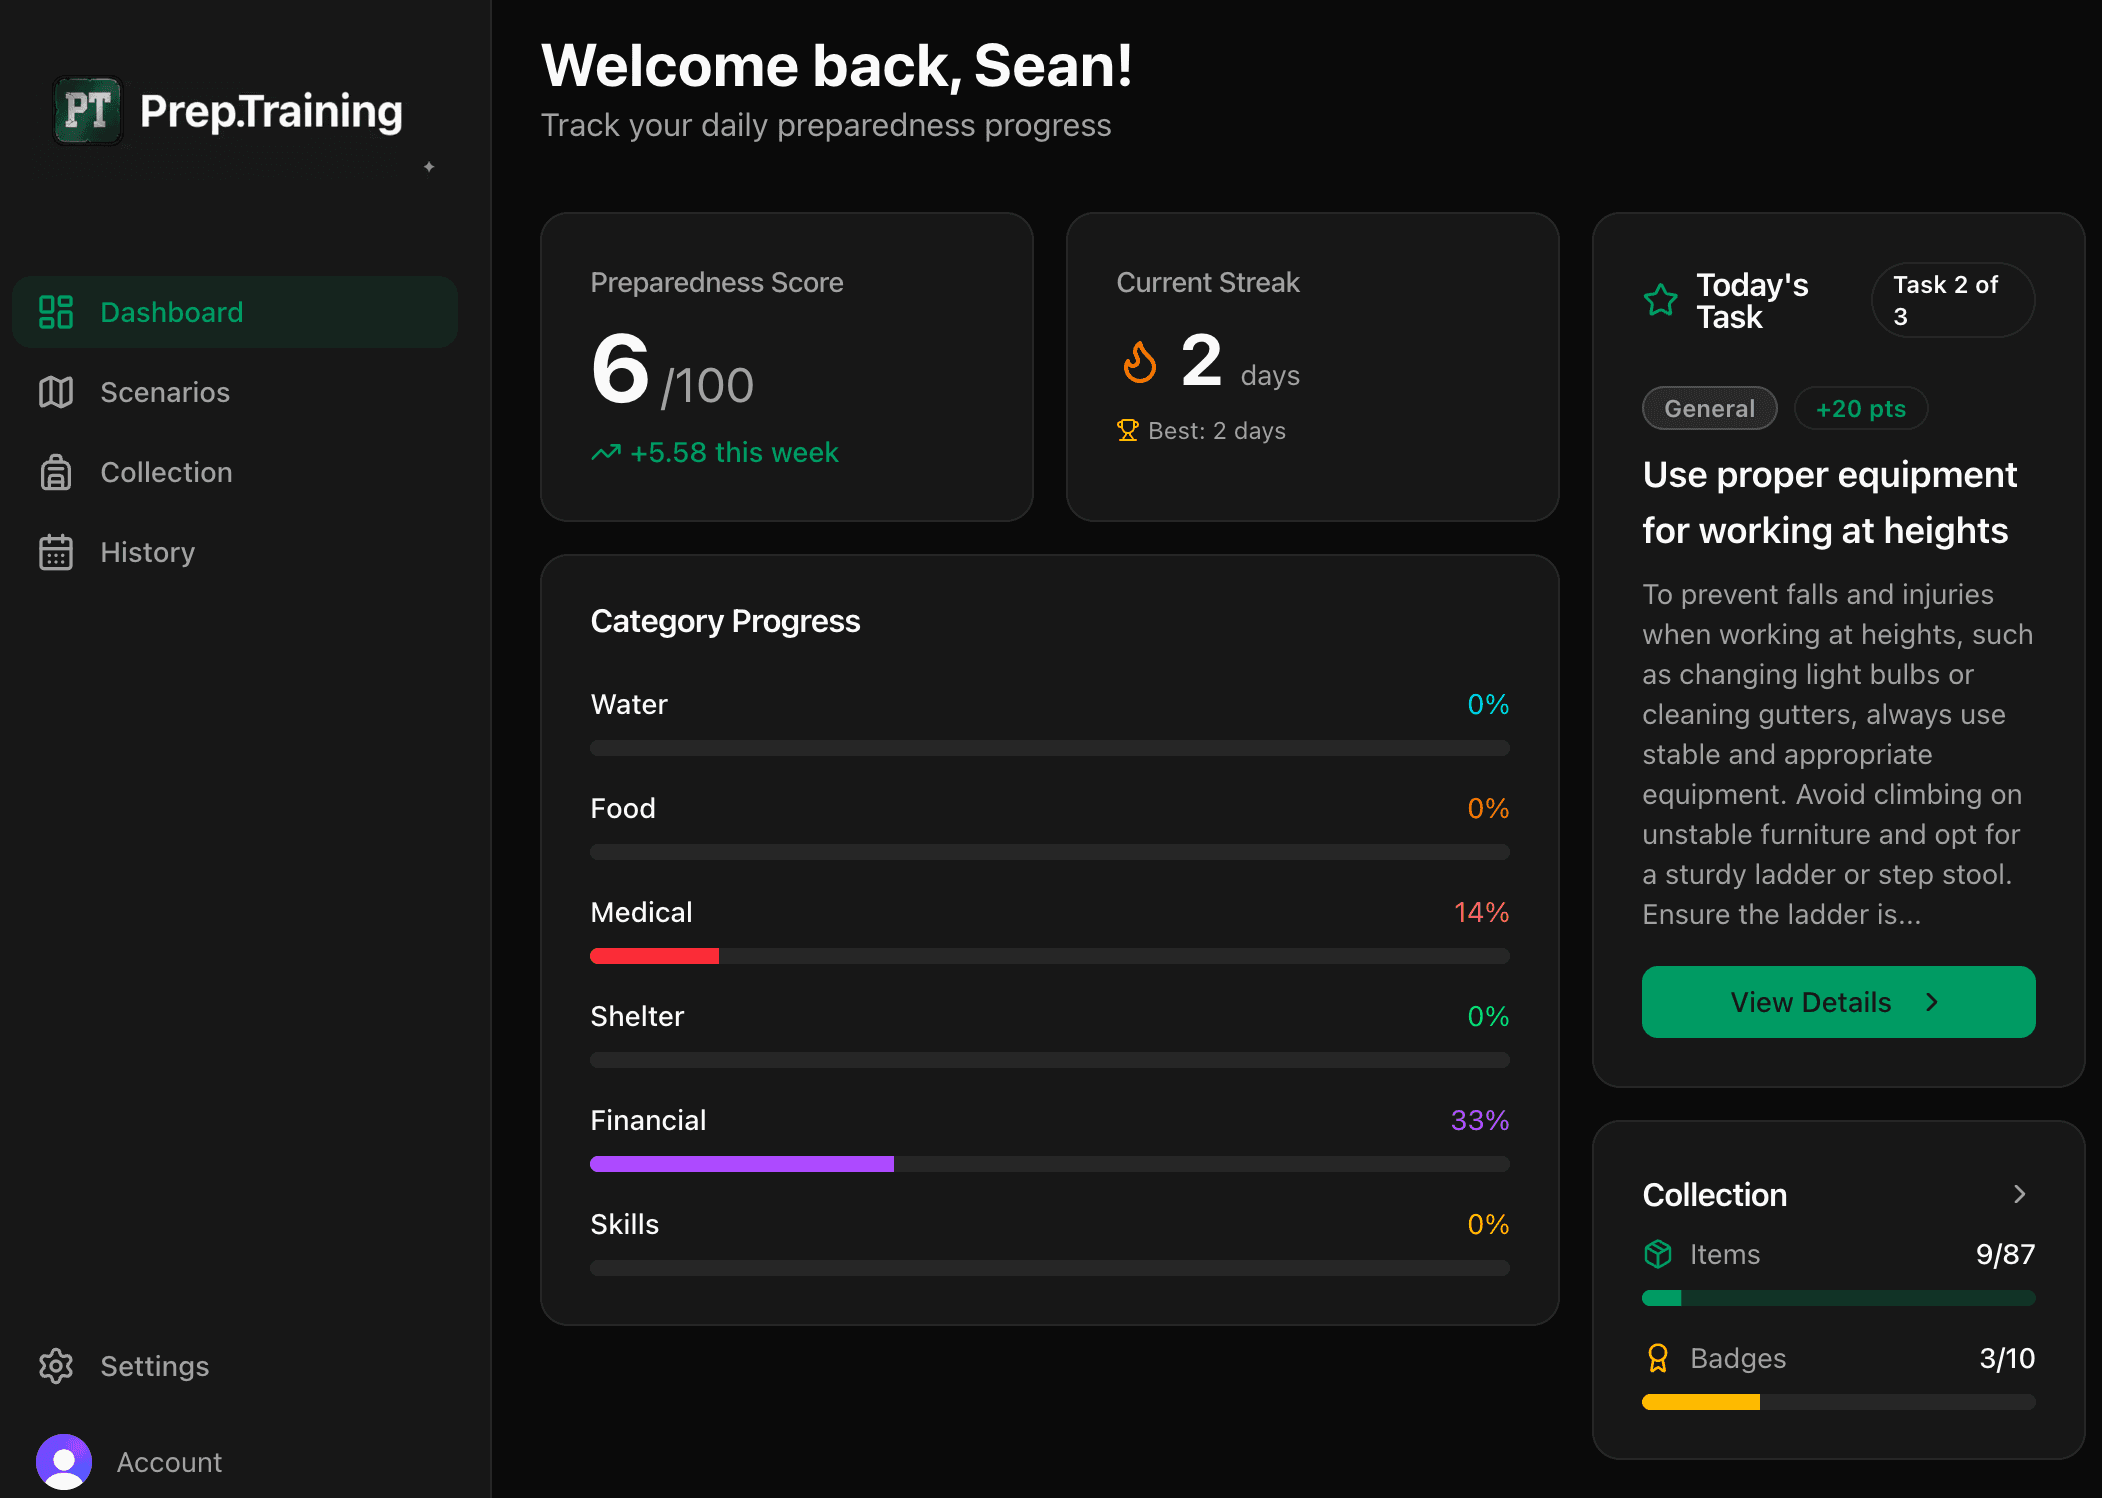Click the package icon beside Items count
This screenshot has height=1498, width=2102.
pyautogui.click(x=1659, y=1254)
